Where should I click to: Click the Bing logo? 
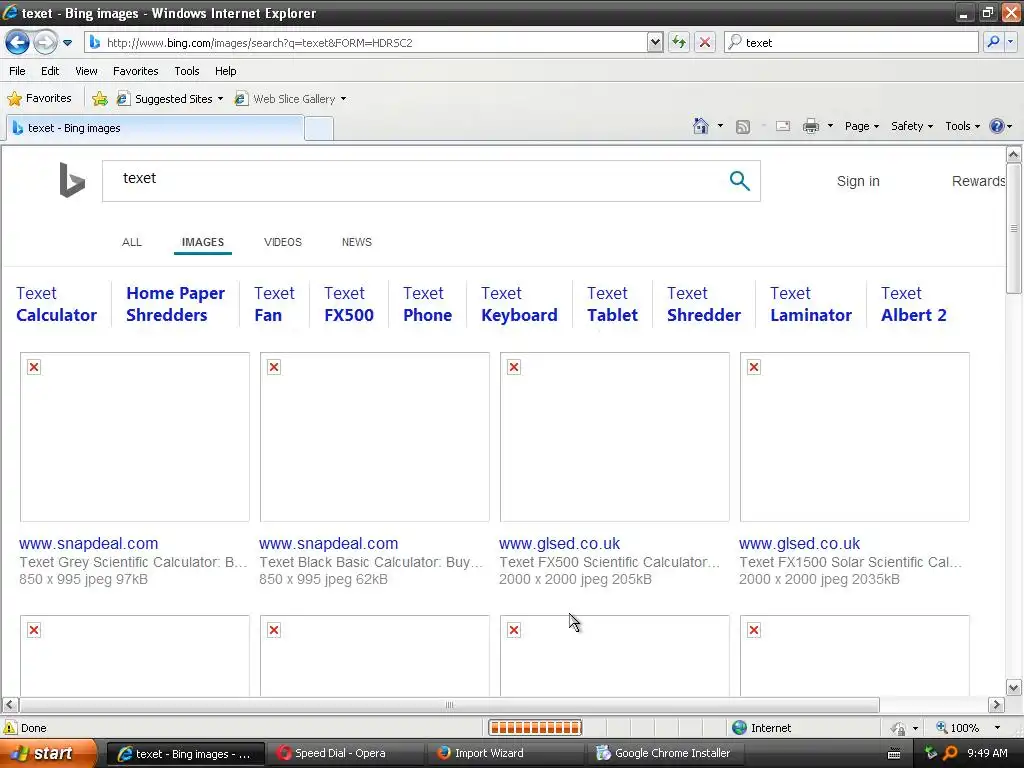[x=72, y=180]
